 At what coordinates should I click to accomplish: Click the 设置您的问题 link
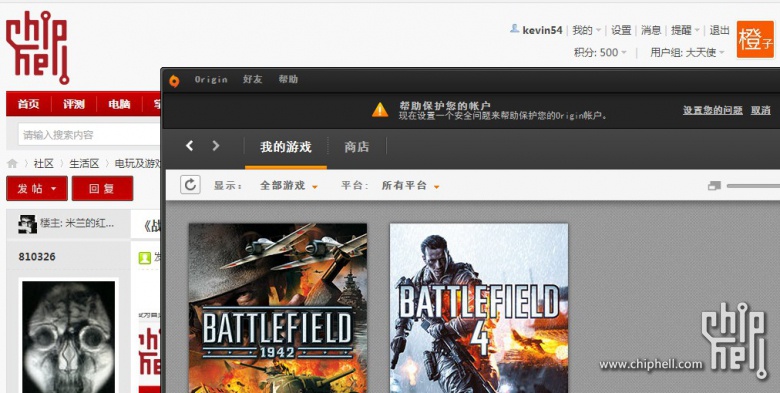[712, 110]
